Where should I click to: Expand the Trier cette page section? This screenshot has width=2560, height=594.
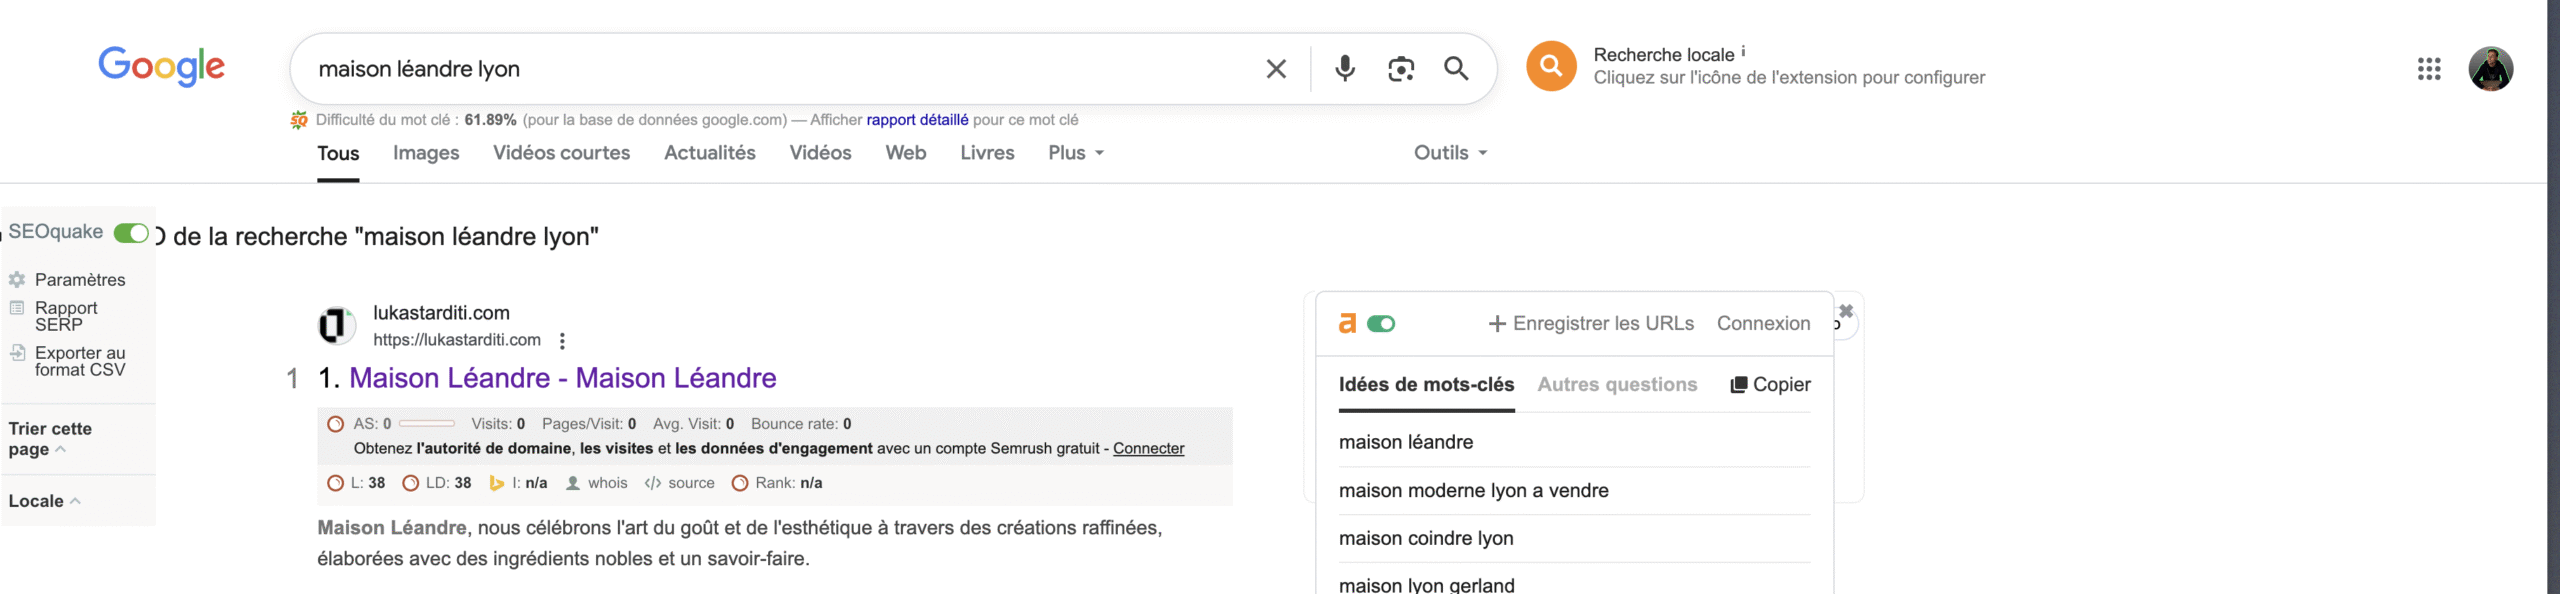click(x=51, y=439)
